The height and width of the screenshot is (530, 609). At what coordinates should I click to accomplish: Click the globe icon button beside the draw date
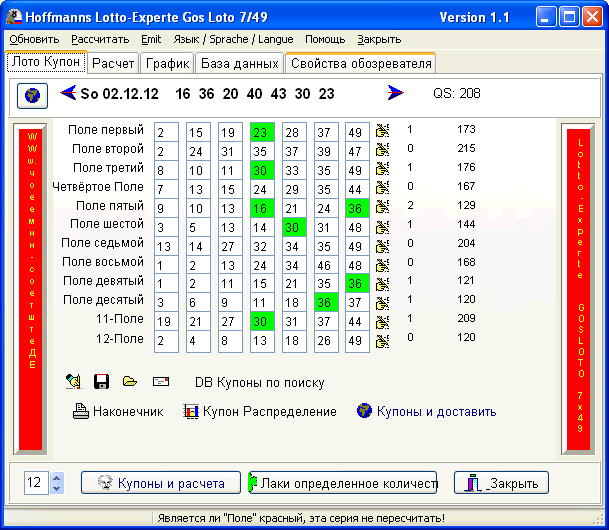(32, 96)
